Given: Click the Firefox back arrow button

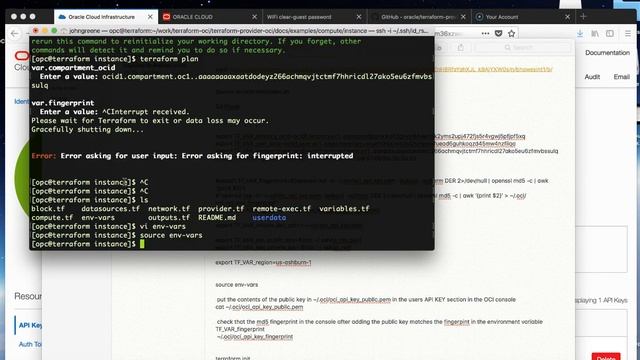Looking at the screenshot, I should (x=15, y=33).
